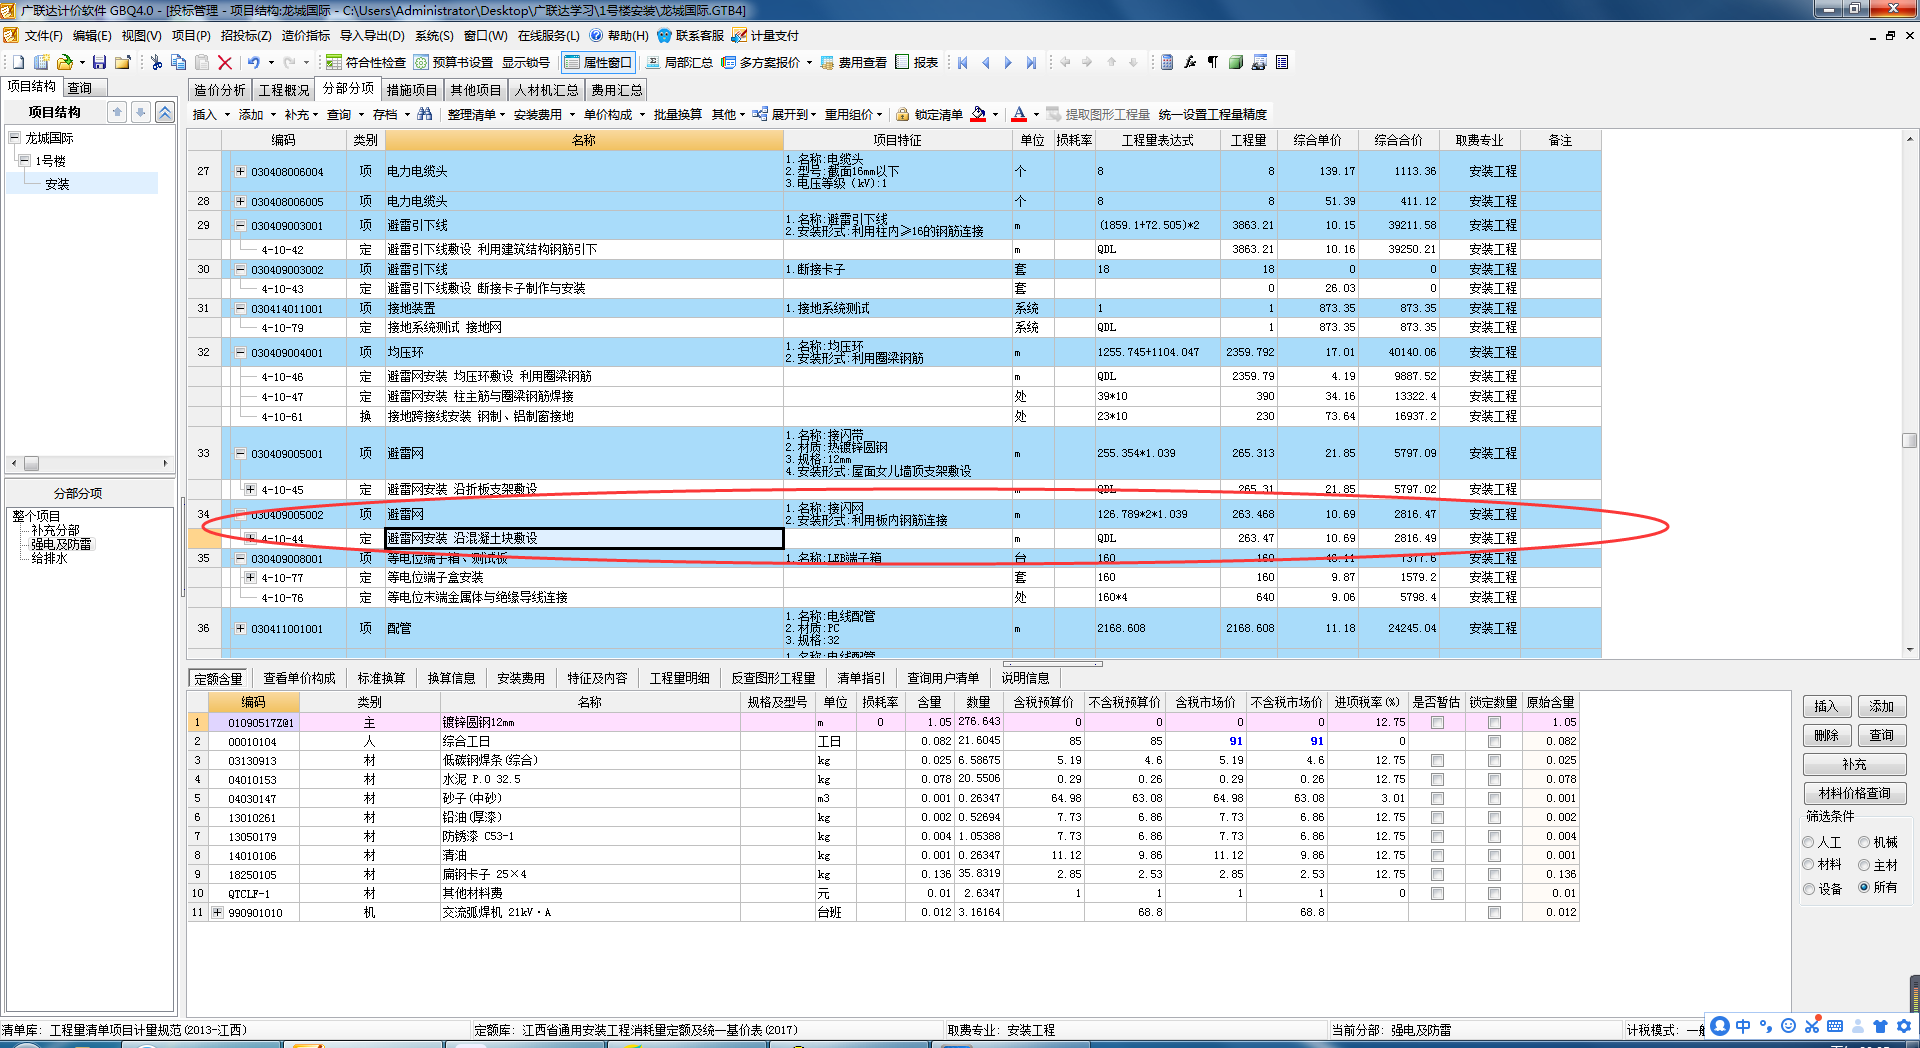Click the fx formula icon
This screenshot has height=1048, width=1920.
(x=1190, y=62)
